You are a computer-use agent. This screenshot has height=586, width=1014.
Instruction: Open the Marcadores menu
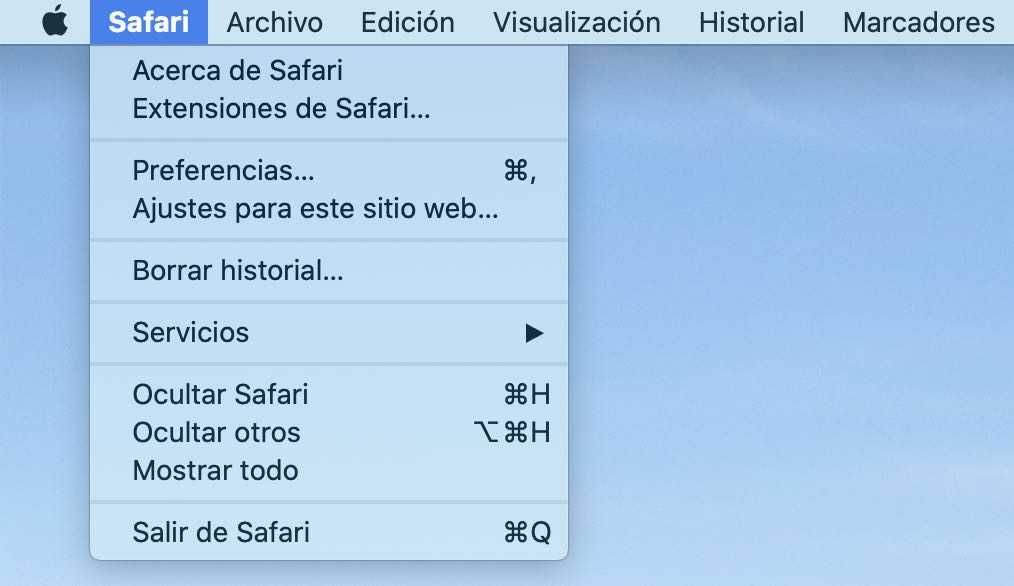[x=917, y=21]
